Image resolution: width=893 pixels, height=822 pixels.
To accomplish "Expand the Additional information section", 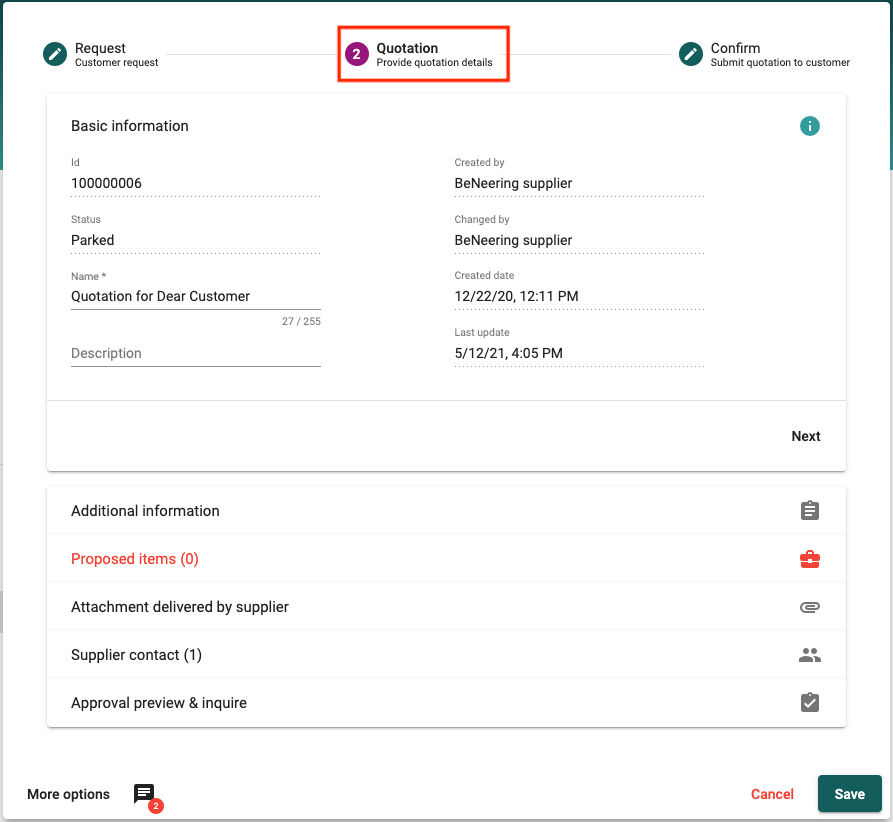I will 145,511.
